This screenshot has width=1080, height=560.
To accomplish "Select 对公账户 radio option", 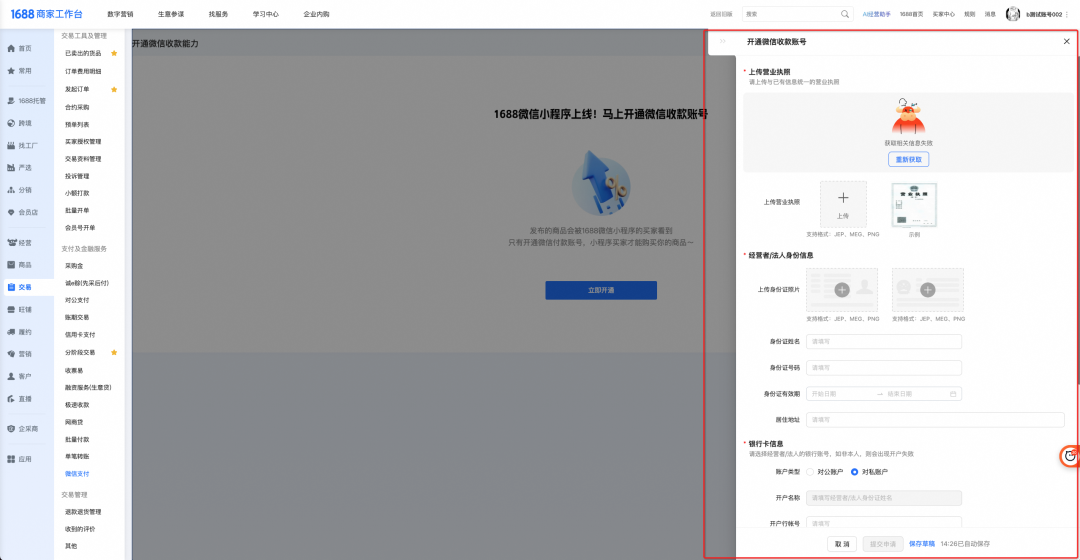I will (810, 472).
